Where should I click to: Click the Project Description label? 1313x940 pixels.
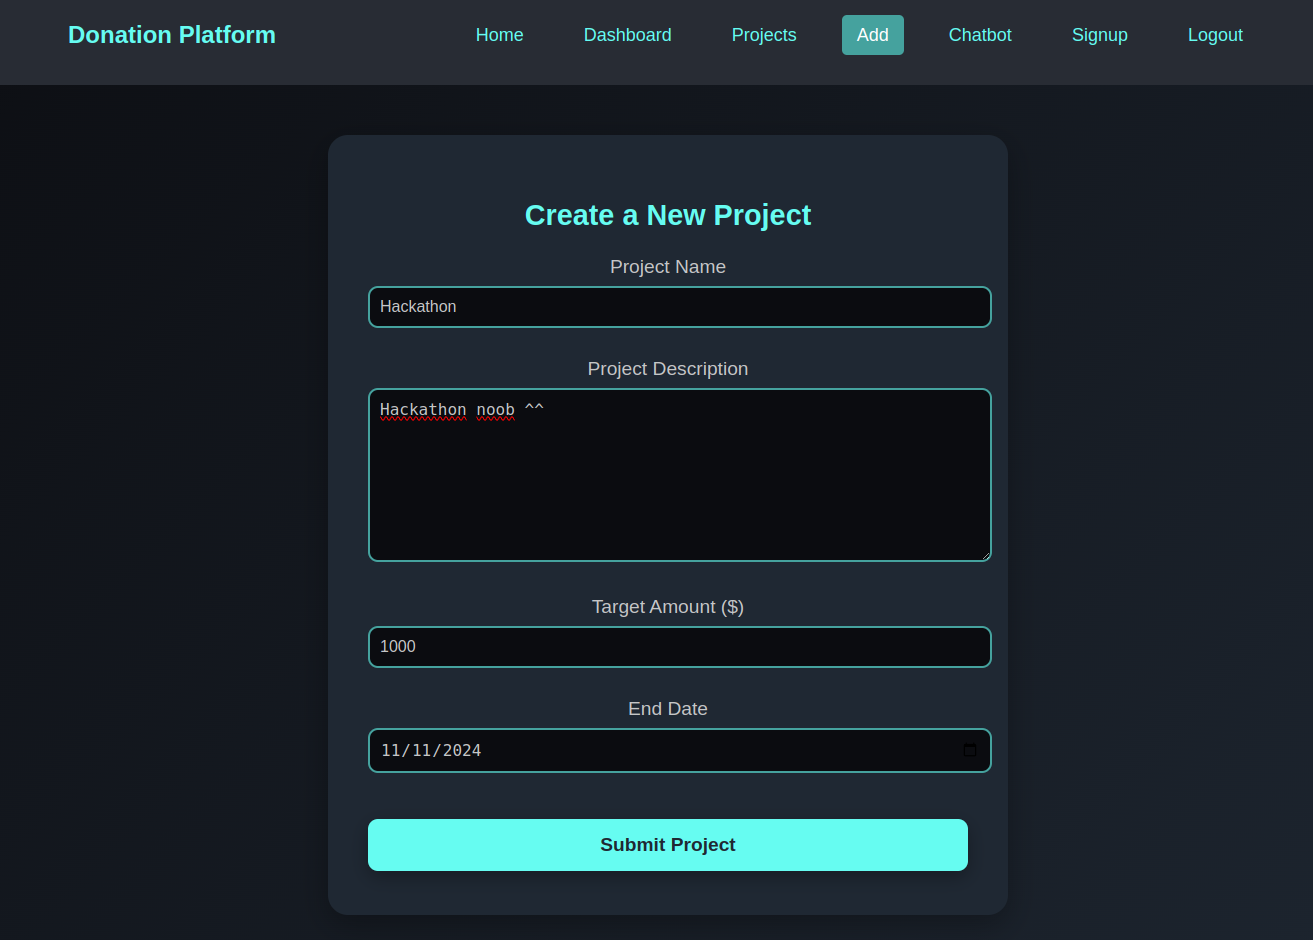(667, 368)
